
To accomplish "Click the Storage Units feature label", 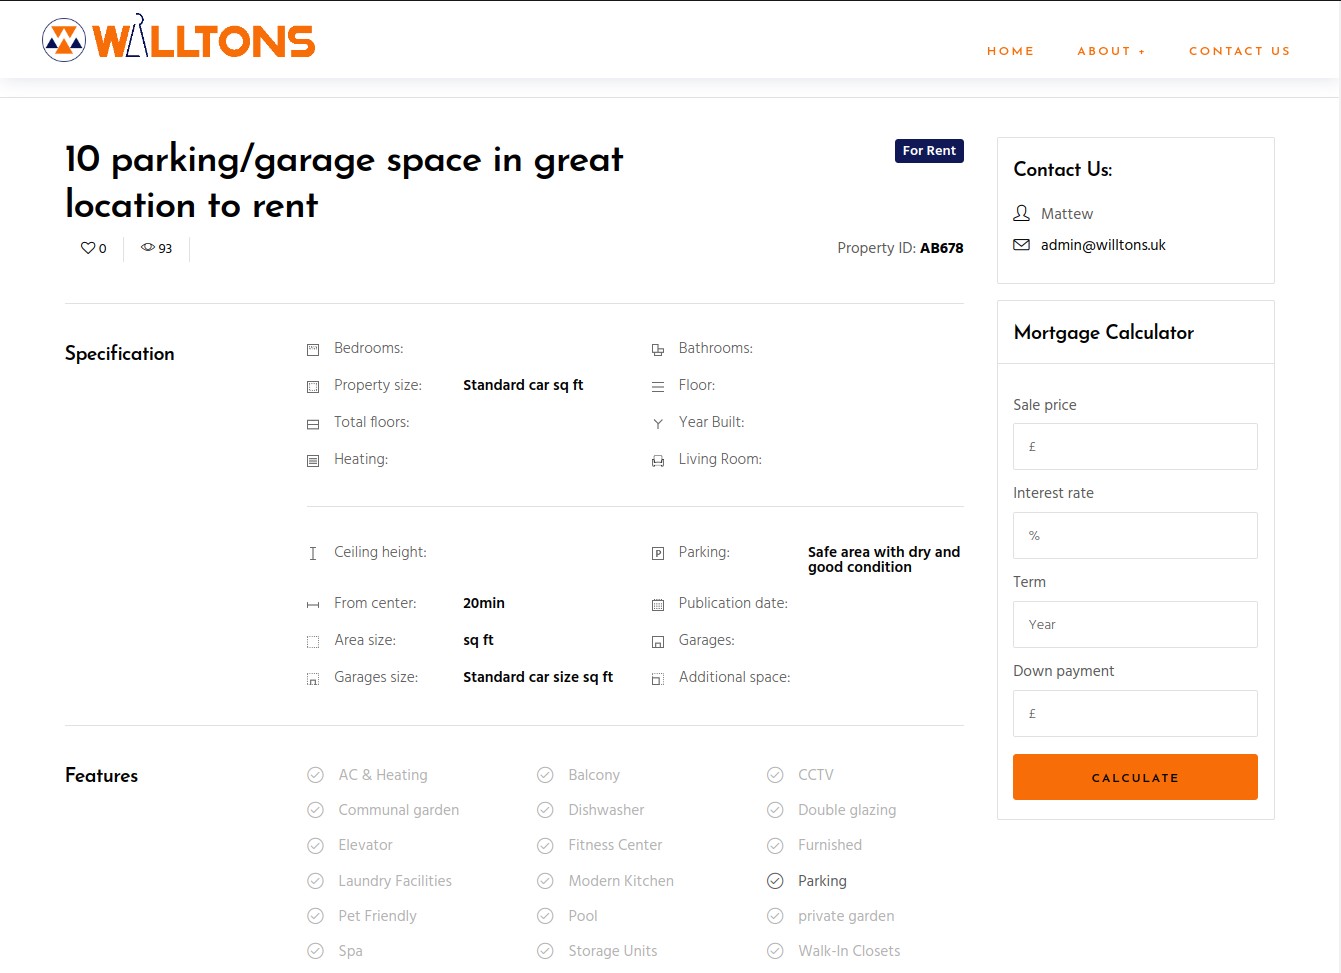I will [613, 951].
